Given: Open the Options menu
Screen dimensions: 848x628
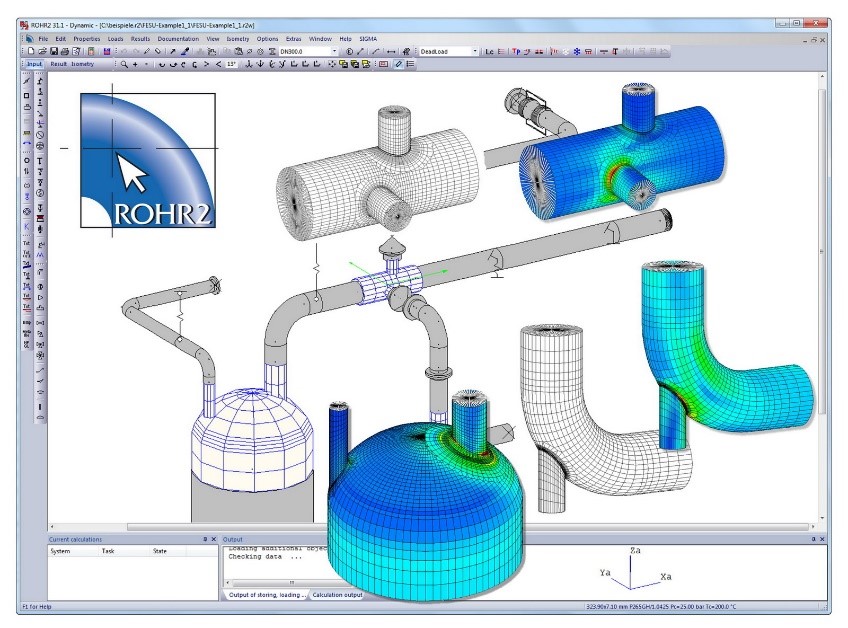Looking at the screenshot, I should [x=267, y=39].
